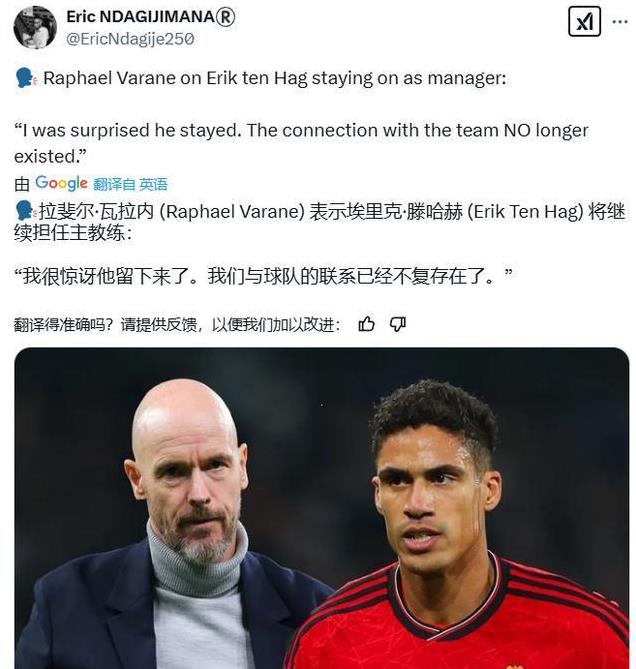Click the thumbs down translation feedback

[398, 325]
